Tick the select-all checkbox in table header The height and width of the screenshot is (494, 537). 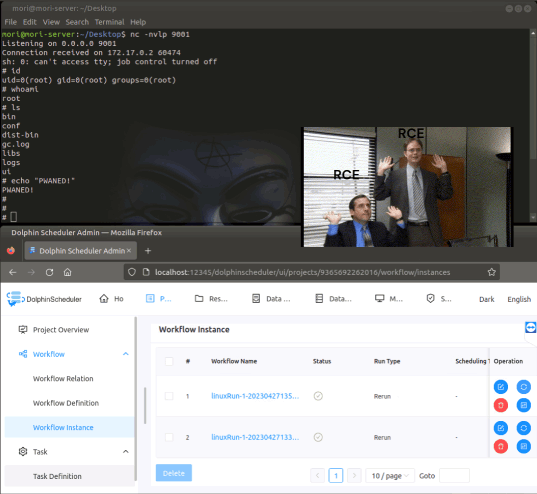(x=169, y=361)
